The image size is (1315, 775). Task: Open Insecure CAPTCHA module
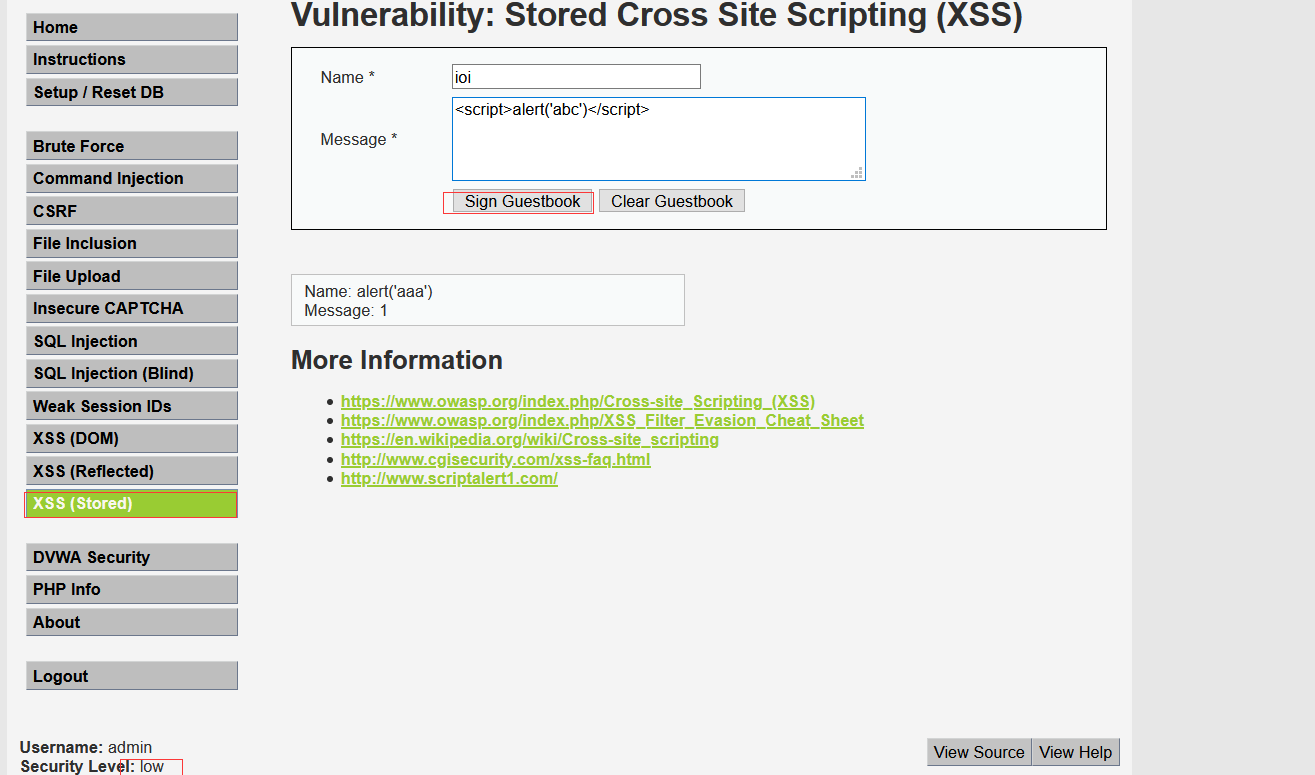132,308
